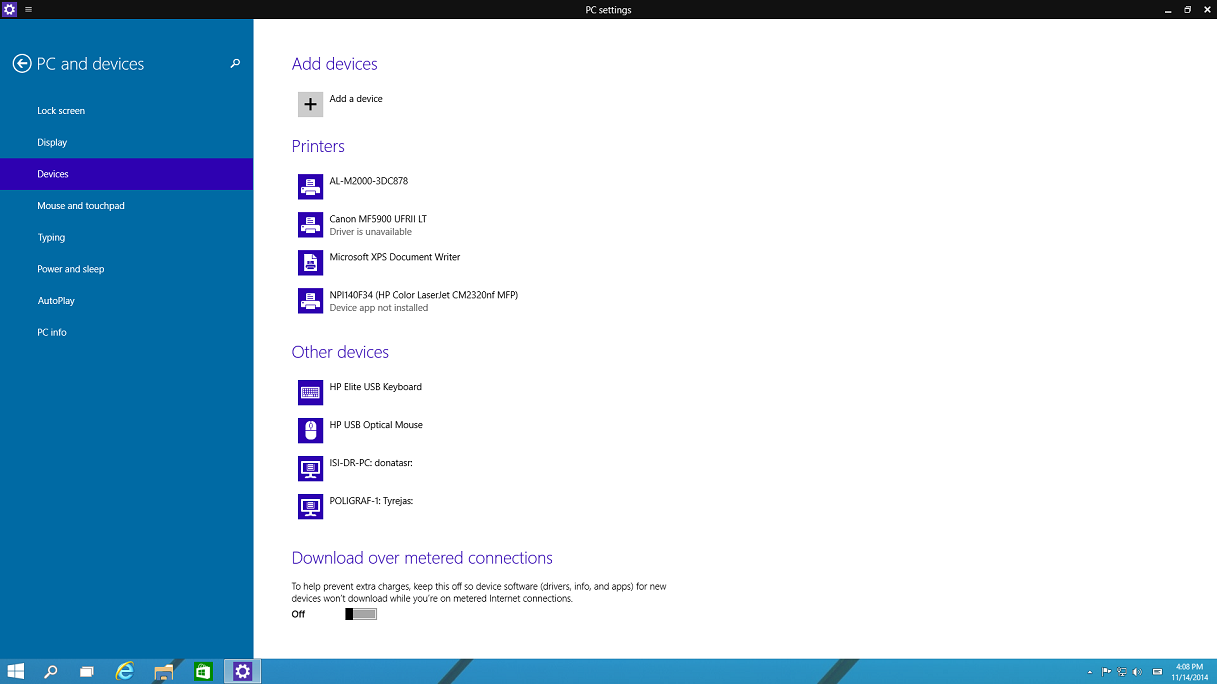Select the POLIGRAF-1 device monitor icon
This screenshot has width=1217, height=684.
pos(310,506)
